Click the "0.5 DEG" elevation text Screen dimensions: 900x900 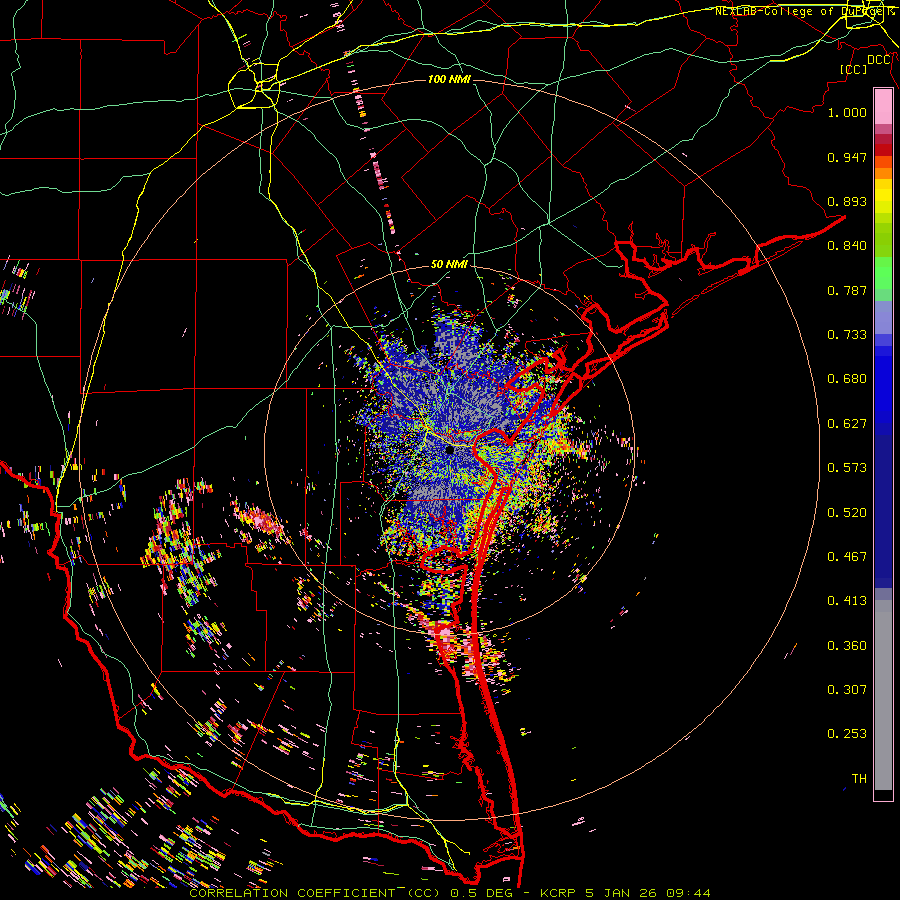click(483, 893)
